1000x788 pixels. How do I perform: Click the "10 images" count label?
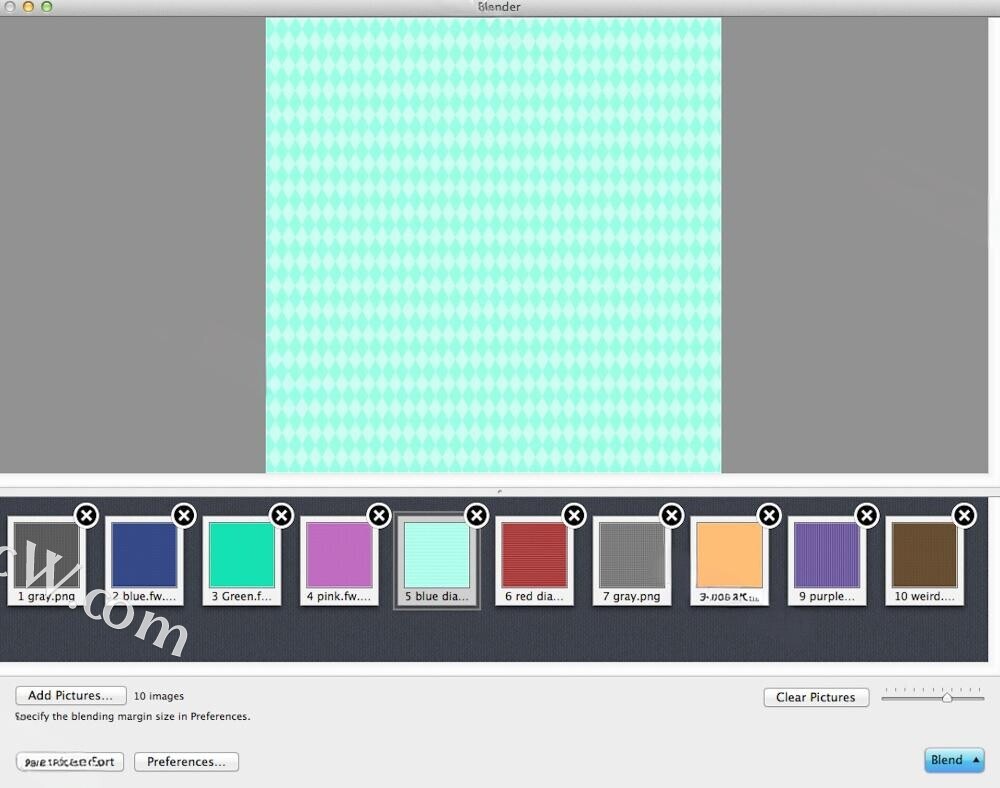coord(159,696)
